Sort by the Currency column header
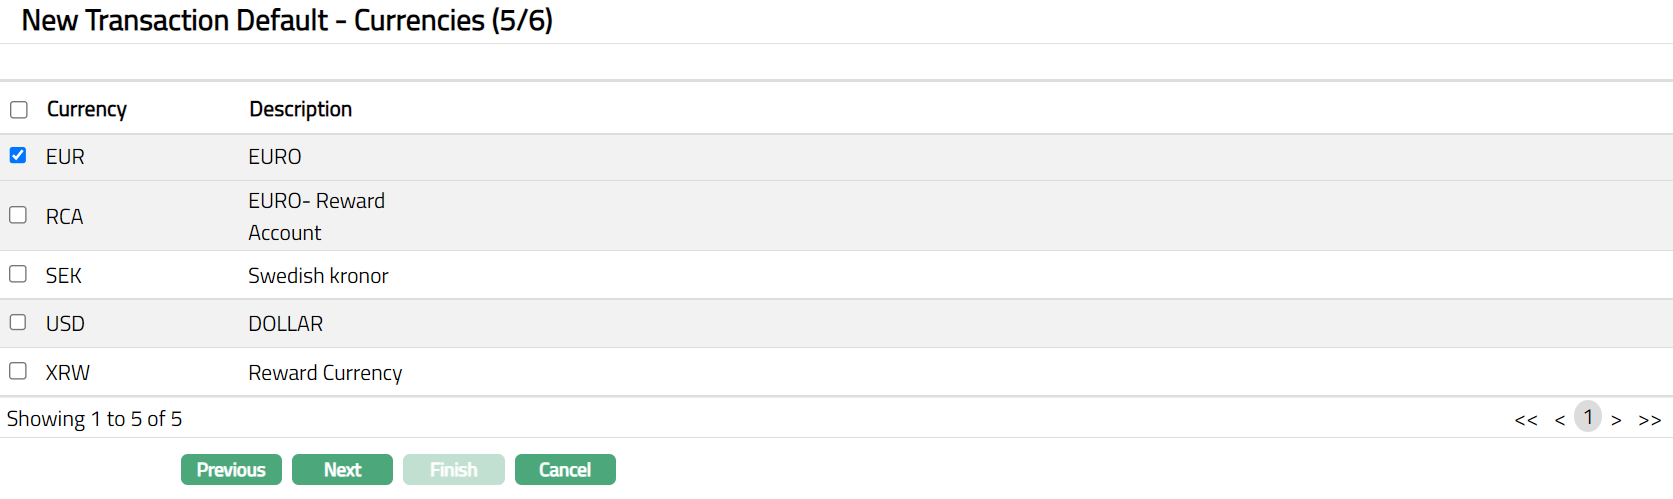 tap(87, 109)
